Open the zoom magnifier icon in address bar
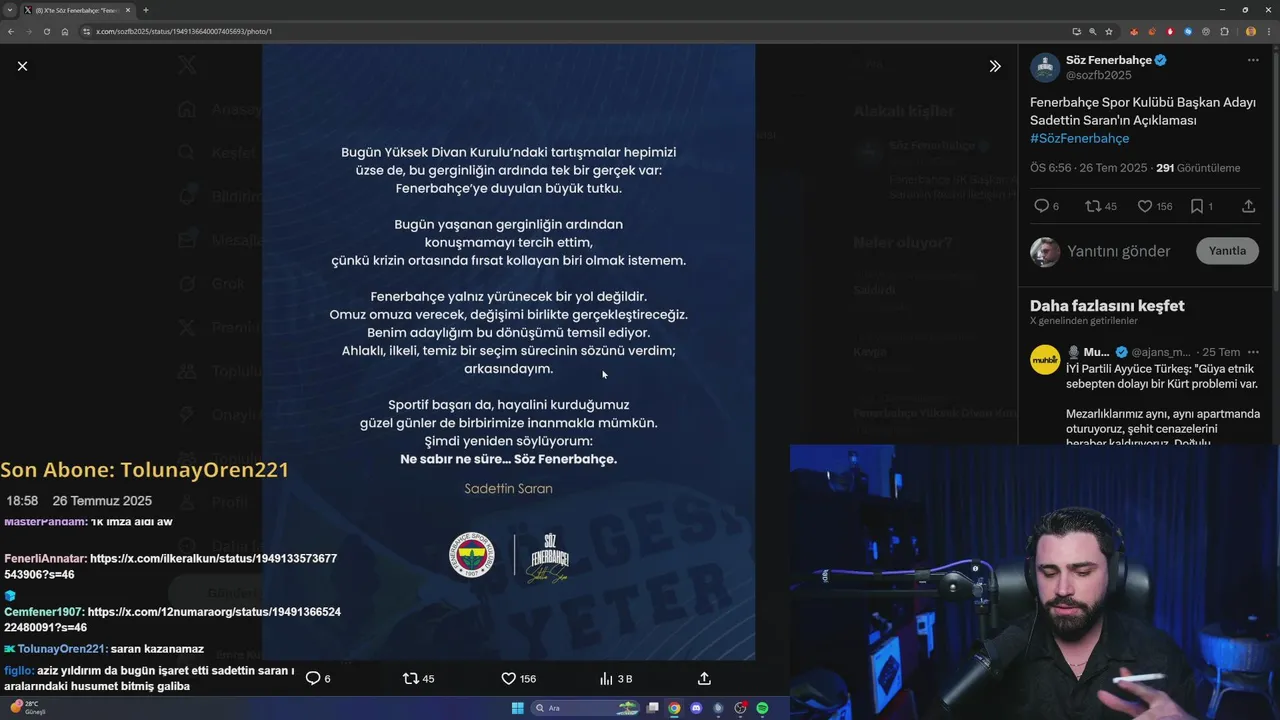This screenshot has width=1280, height=720. [x=1092, y=31]
